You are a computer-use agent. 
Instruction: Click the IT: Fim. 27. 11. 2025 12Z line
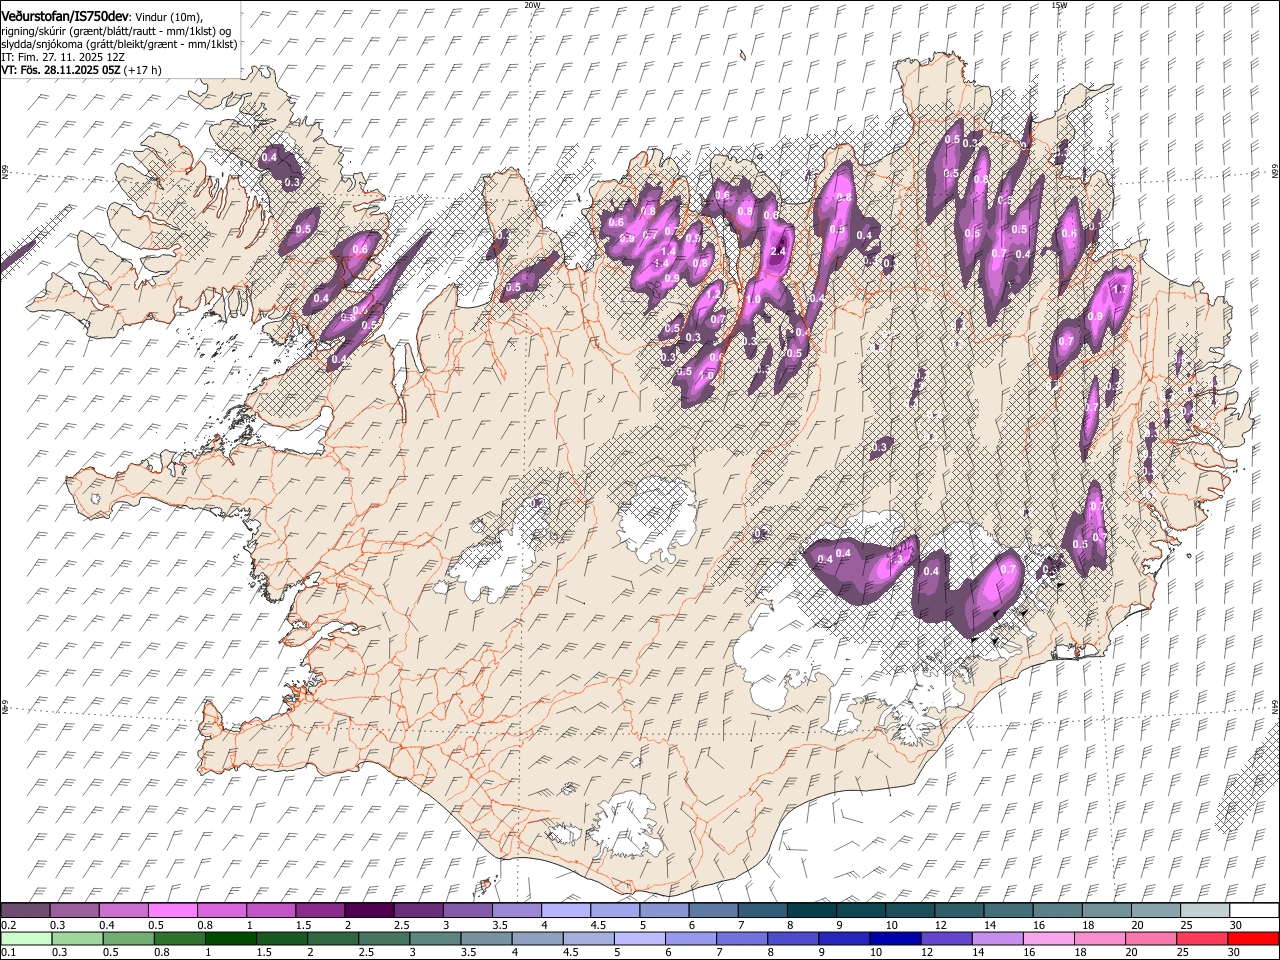(x=63, y=57)
